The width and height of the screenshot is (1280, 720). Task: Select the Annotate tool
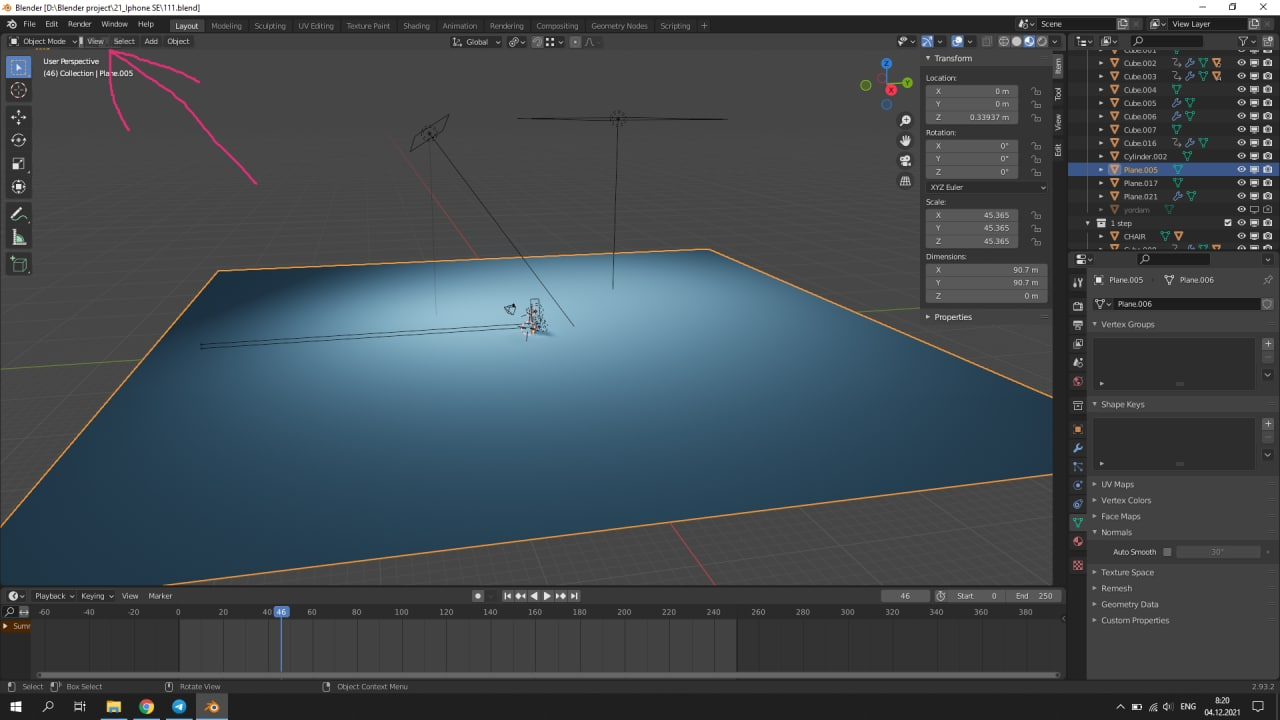pyautogui.click(x=18, y=214)
